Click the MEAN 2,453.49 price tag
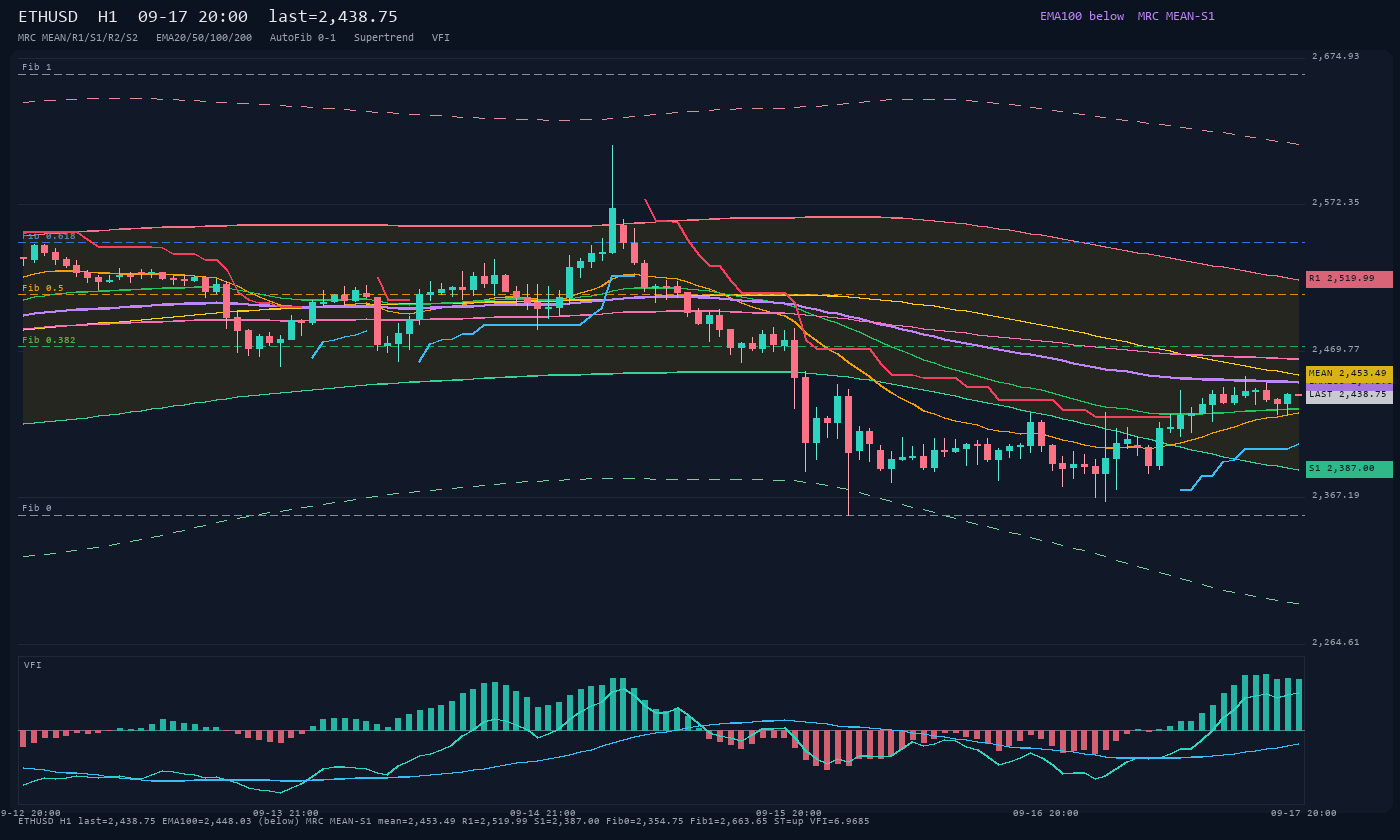The image size is (1400, 840). (1349, 373)
